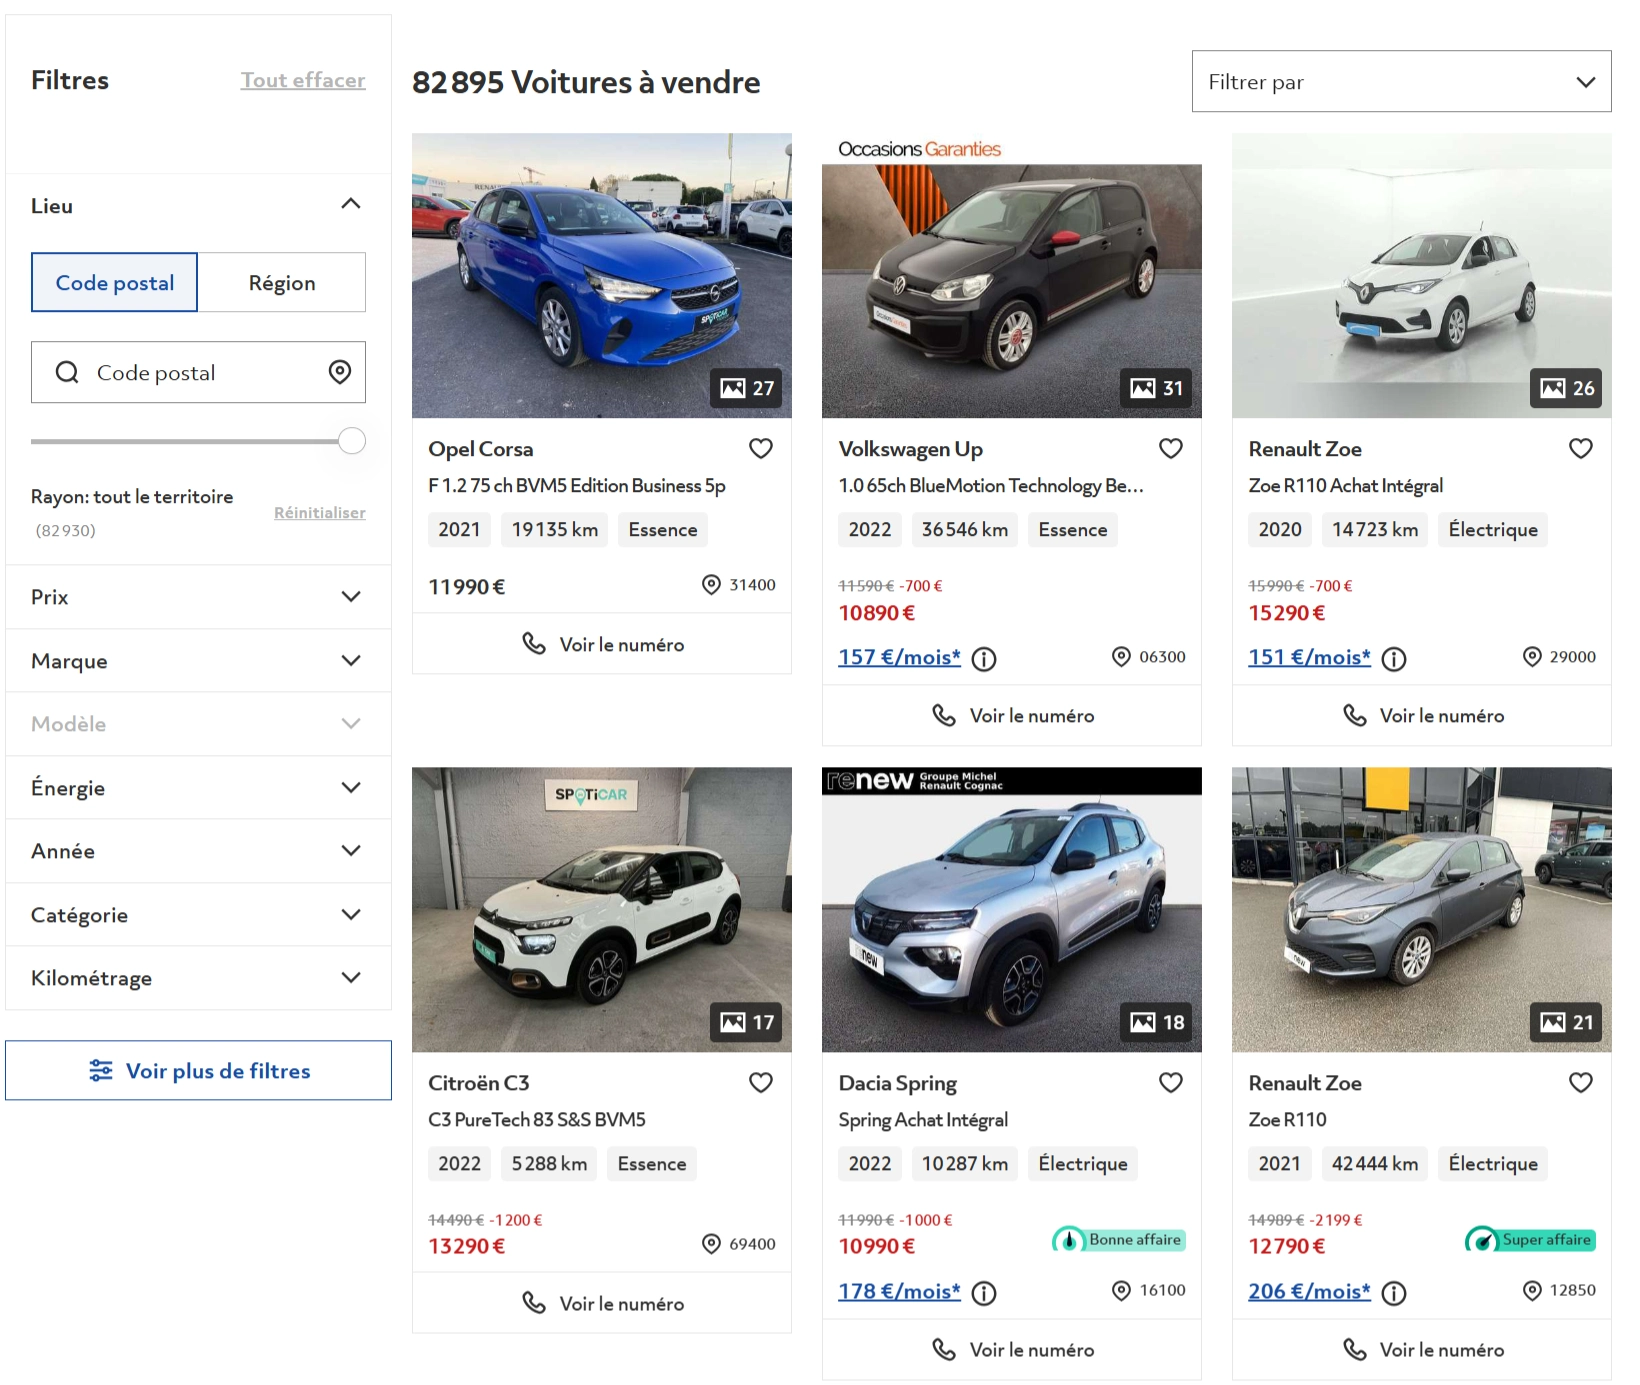The height and width of the screenshot is (1385, 1640).
Task: Click the search magnifier in Code postal field
Action: coord(67,372)
